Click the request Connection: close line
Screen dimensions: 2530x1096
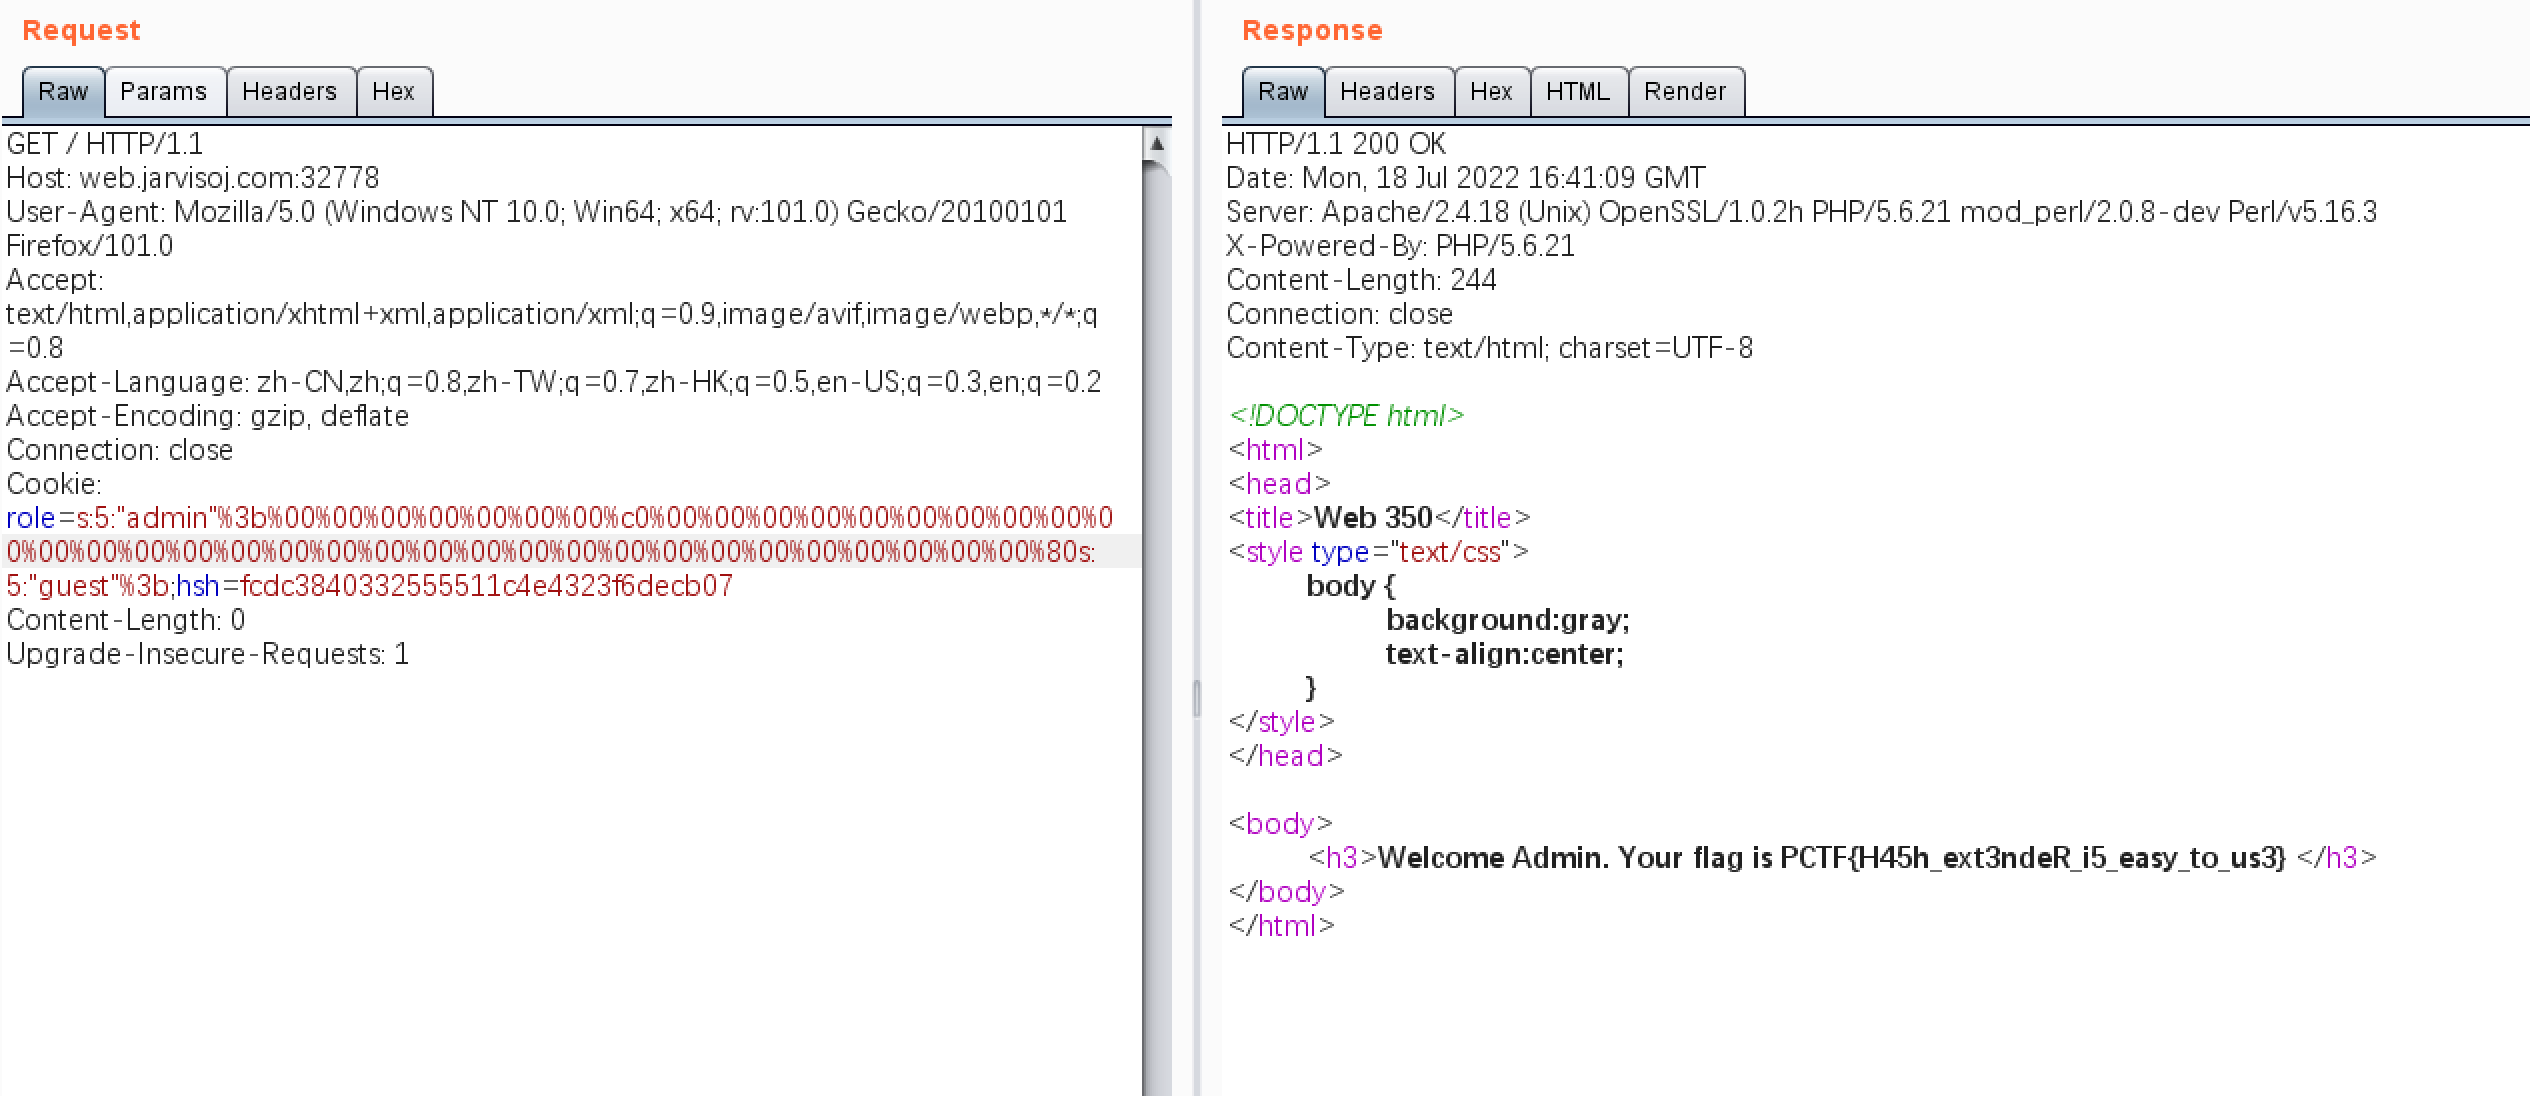[x=120, y=450]
